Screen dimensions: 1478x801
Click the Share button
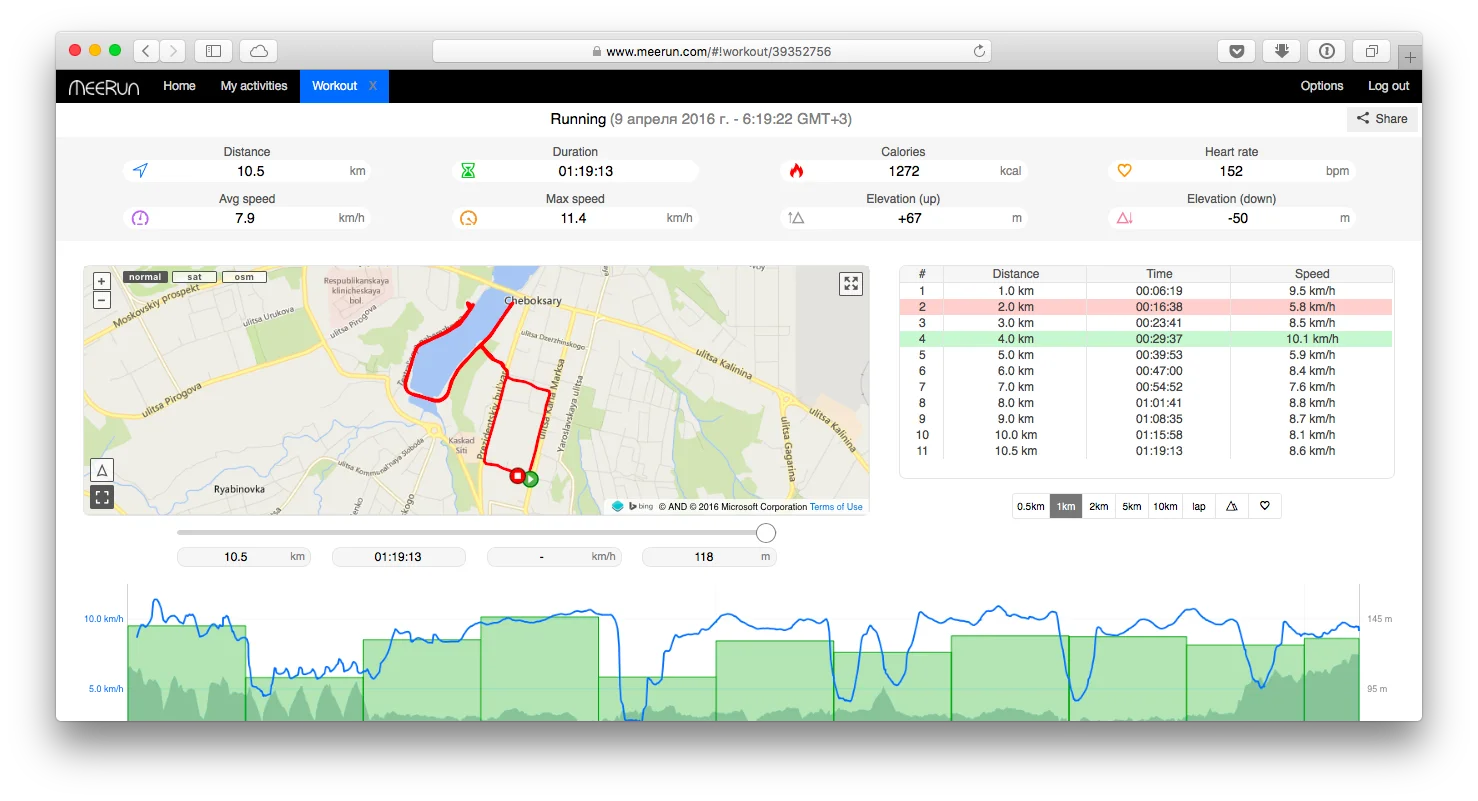[1382, 119]
